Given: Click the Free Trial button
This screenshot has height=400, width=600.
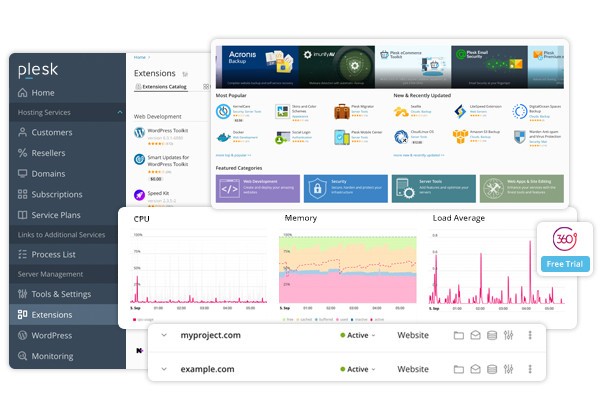Looking at the screenshot, I should click(562, 264).
